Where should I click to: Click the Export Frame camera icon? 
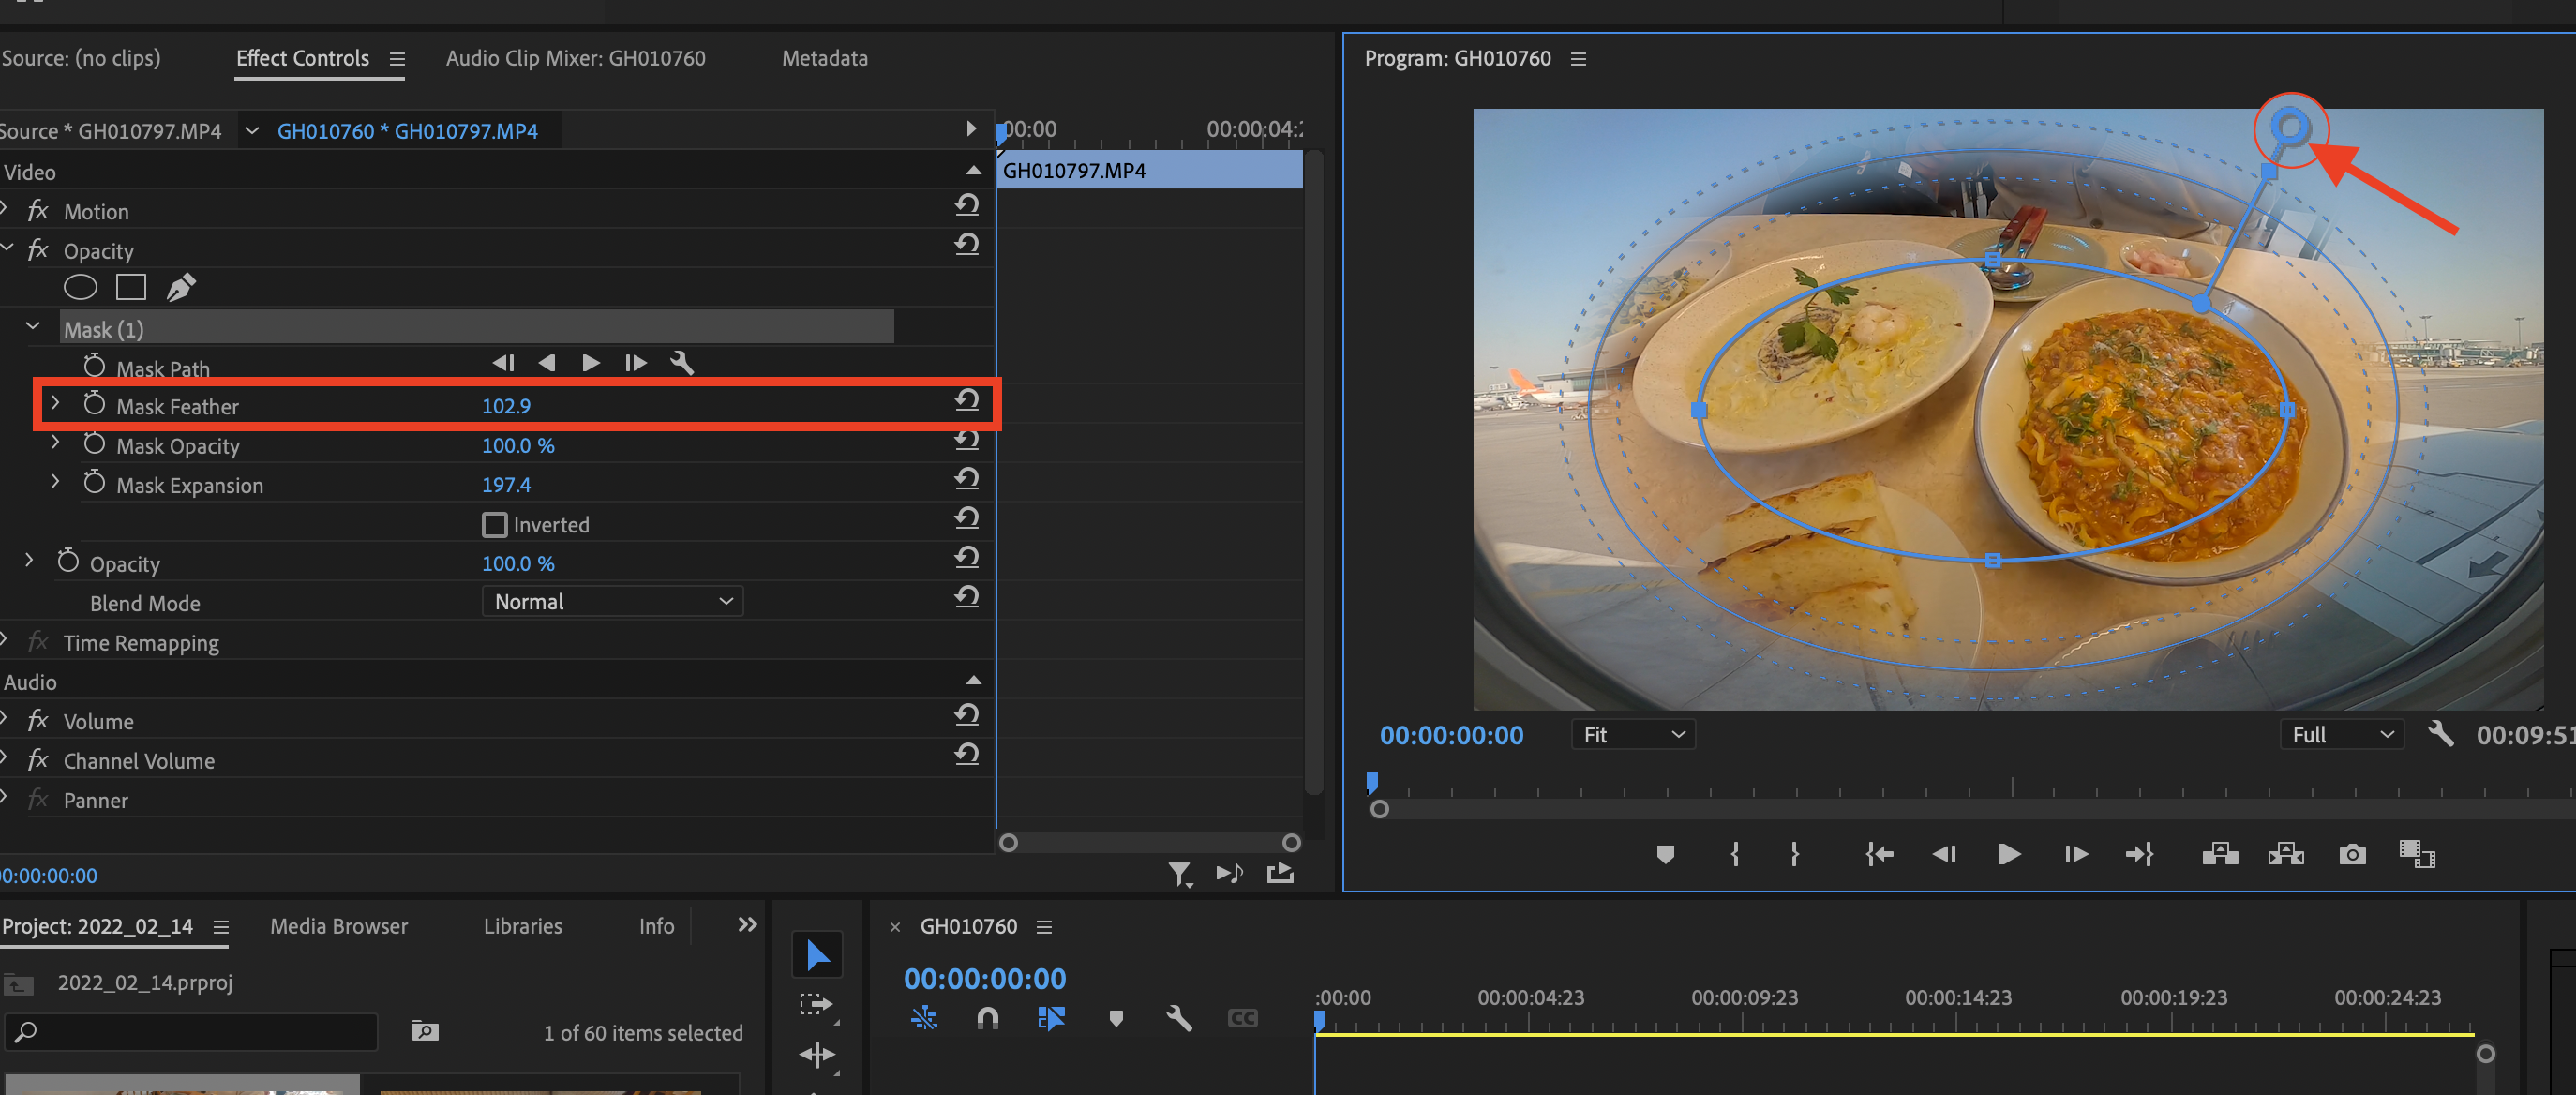(x=2352, y=854)
